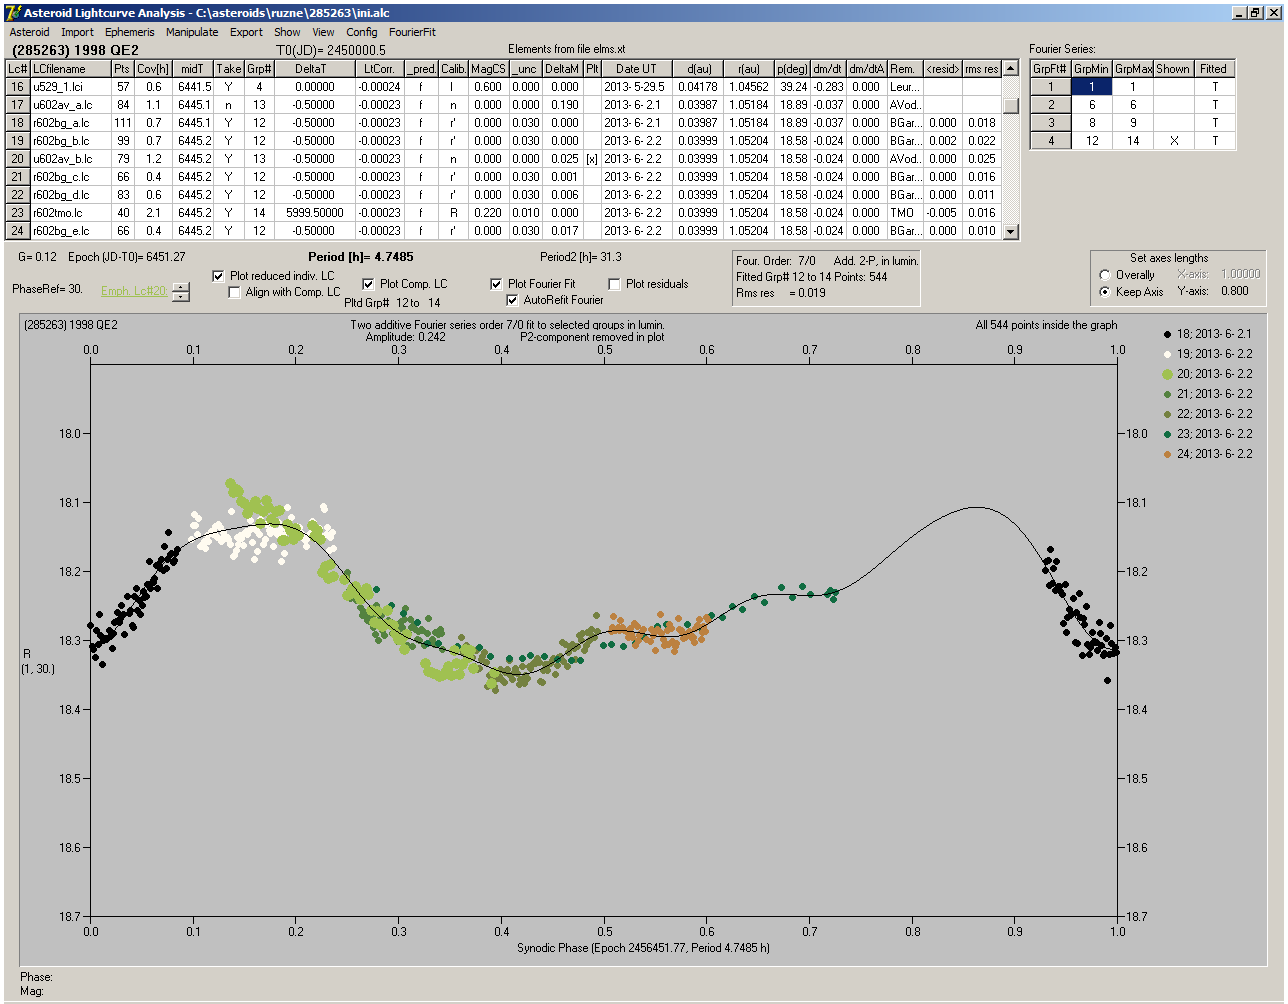Click Fourier Series group row 2 button
The height and width of the screenshot is (1004, 1288).
1051,105
